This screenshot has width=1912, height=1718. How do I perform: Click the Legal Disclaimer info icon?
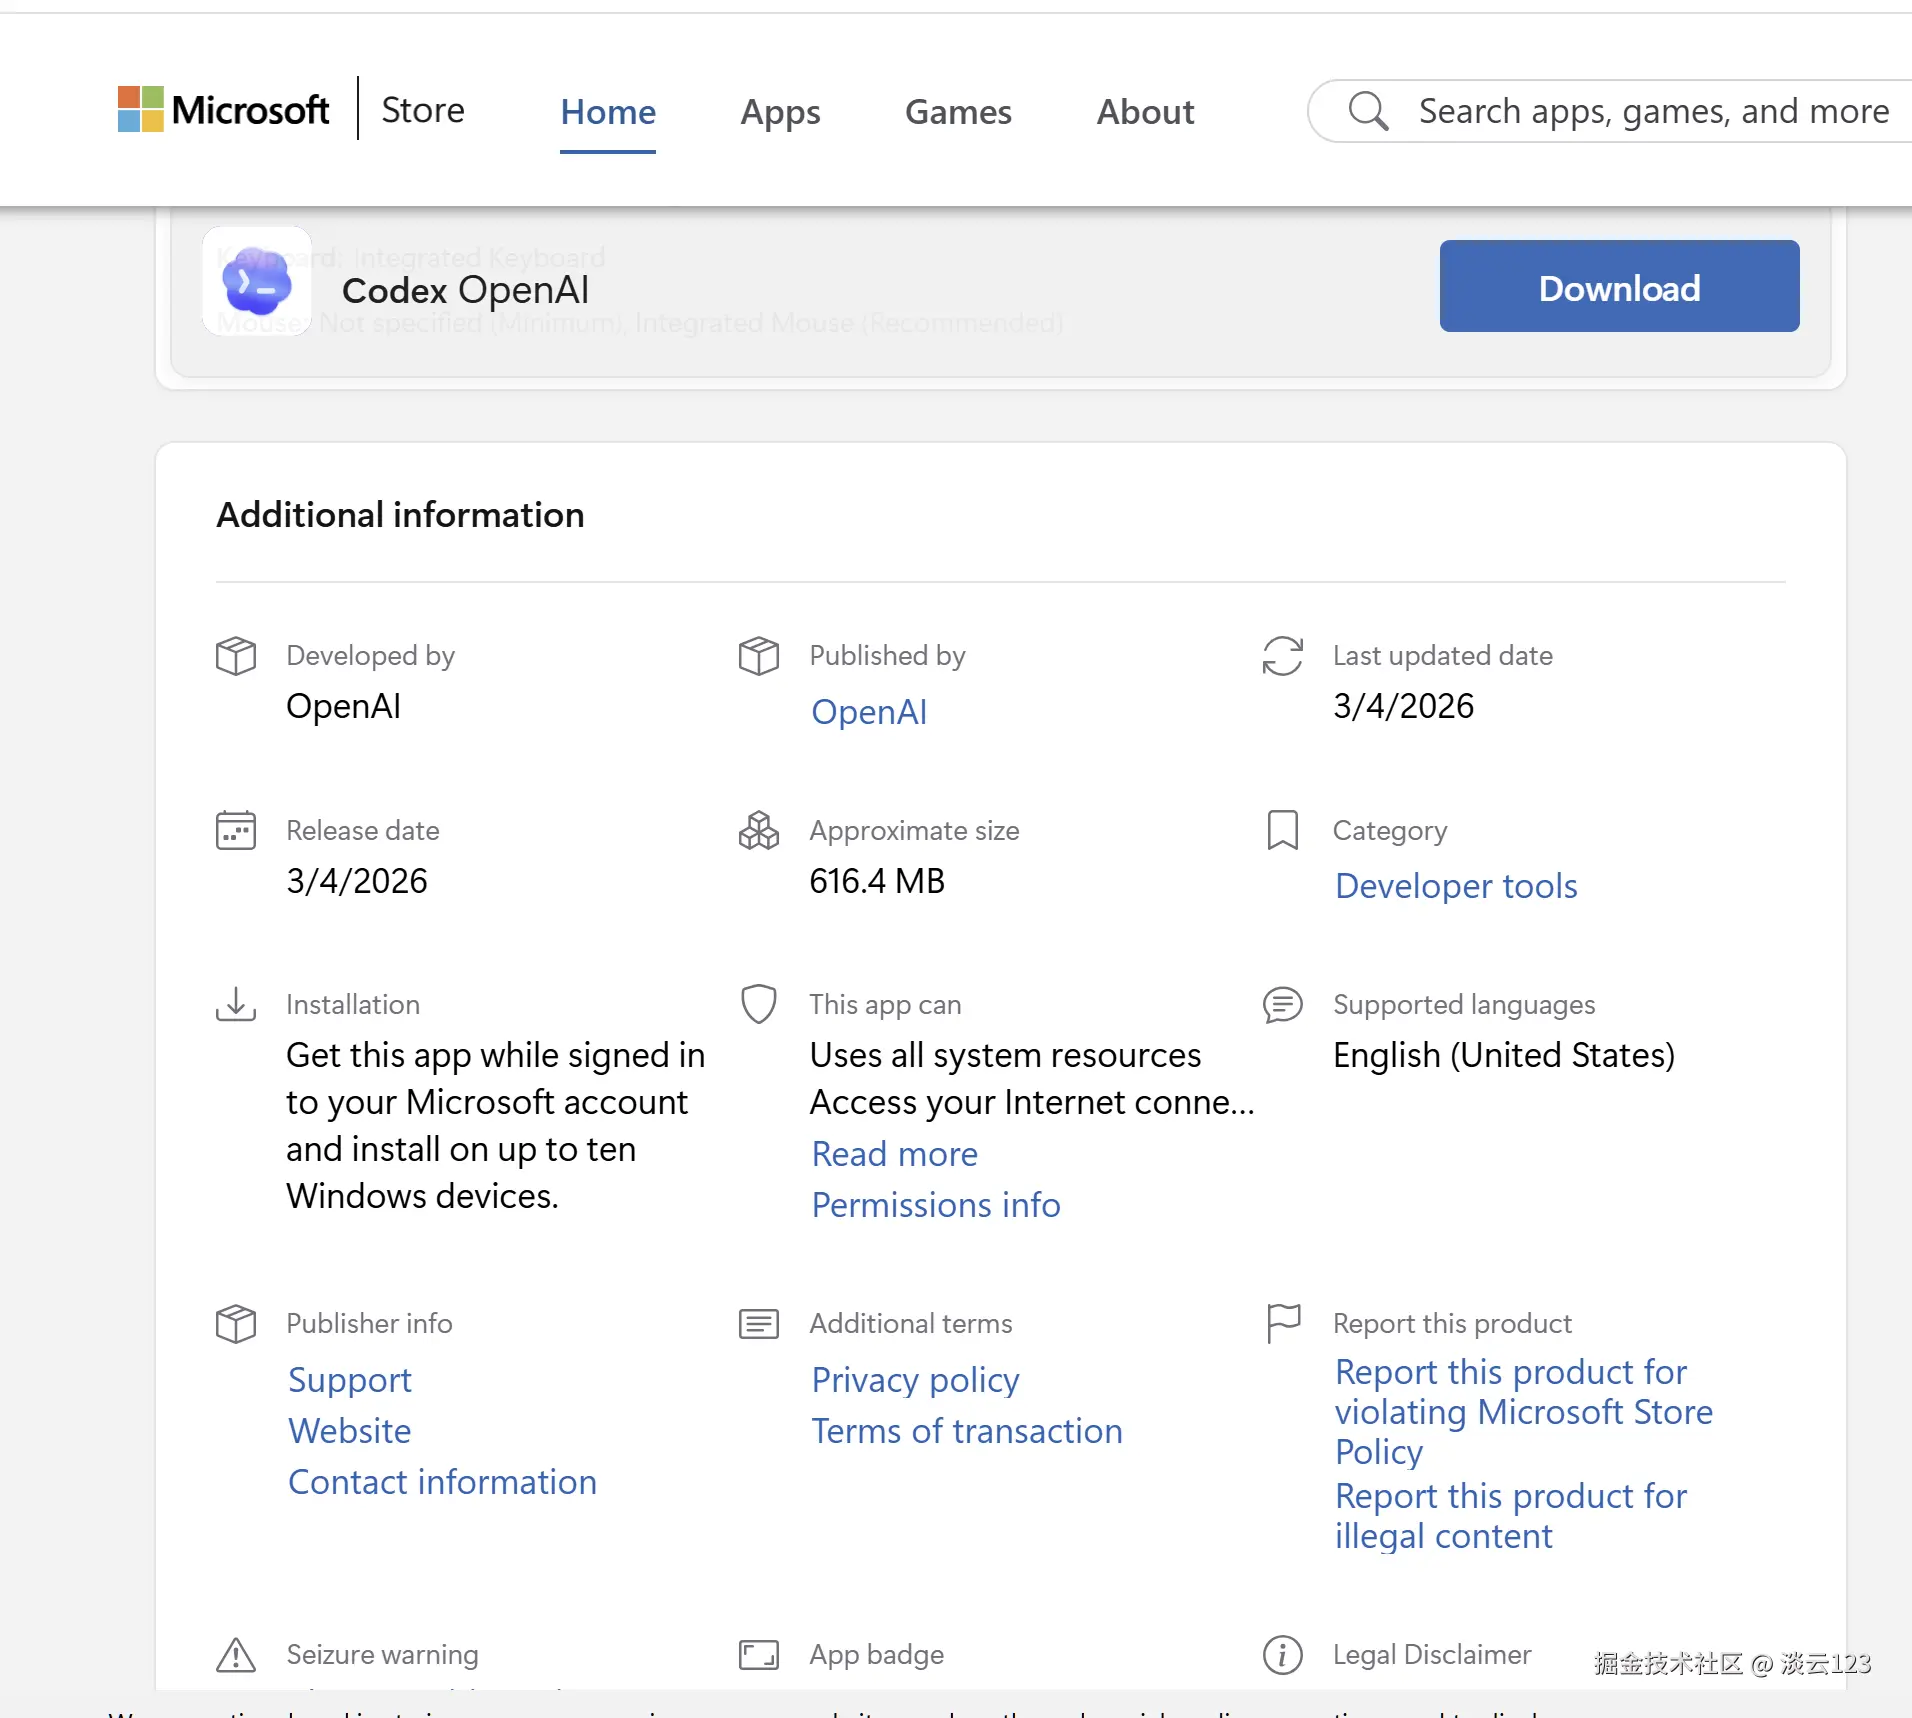tap(1282, 1655)
